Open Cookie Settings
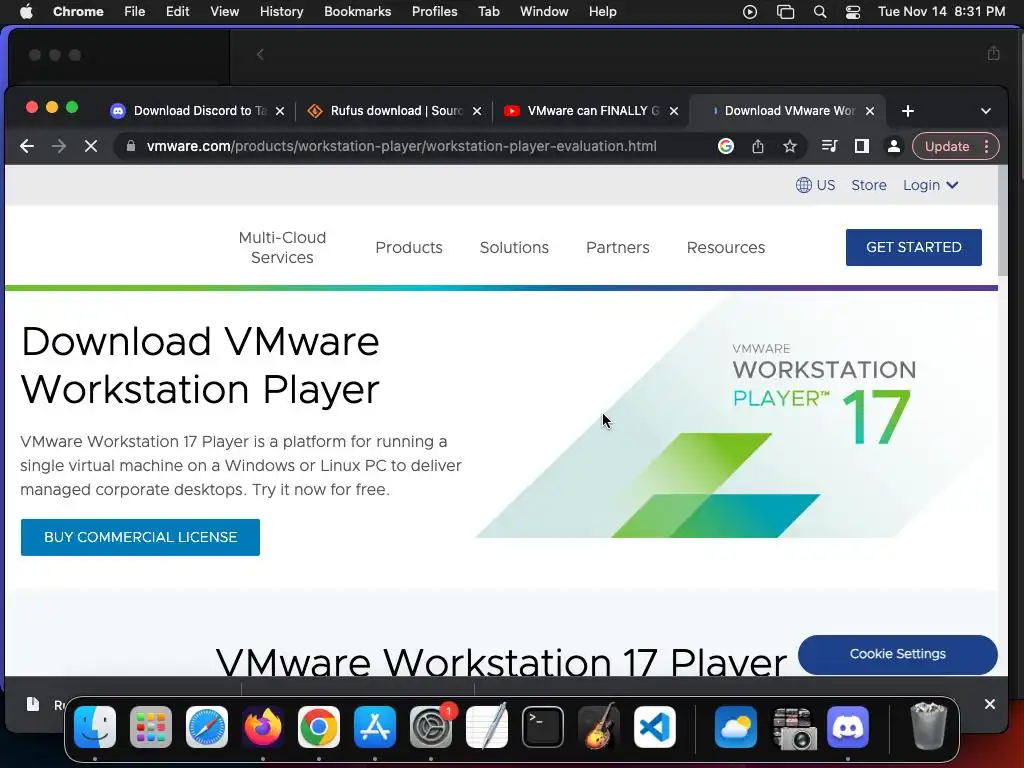Screen dimensions: 1024x768 click(x=897, y=654)
